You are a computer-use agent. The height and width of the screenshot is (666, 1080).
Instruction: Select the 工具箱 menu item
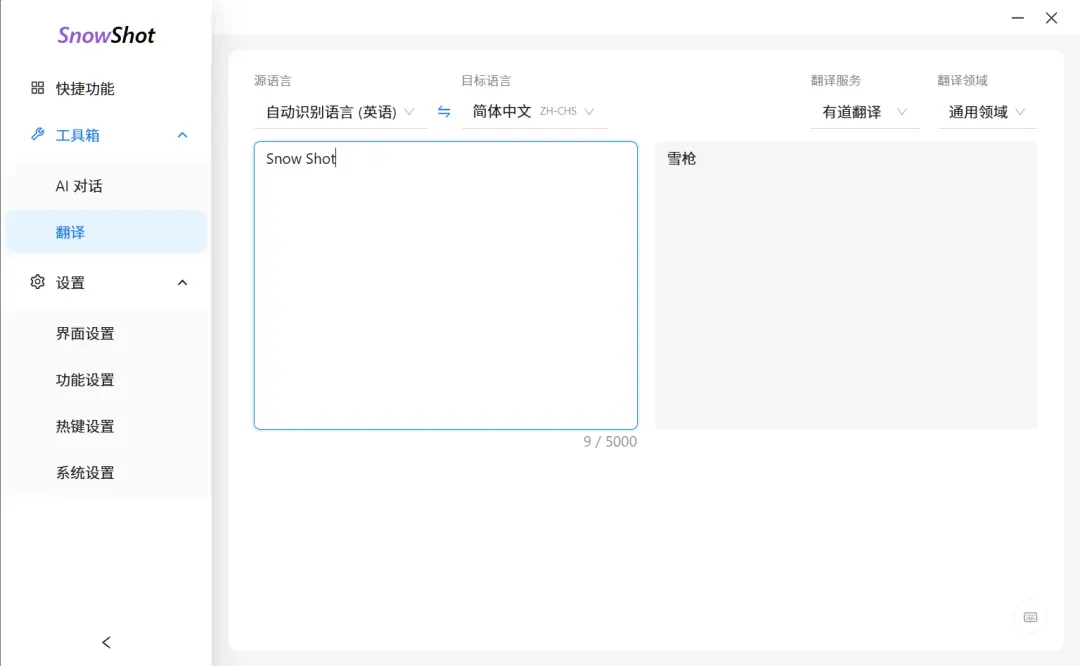click(x=106, y=135)
